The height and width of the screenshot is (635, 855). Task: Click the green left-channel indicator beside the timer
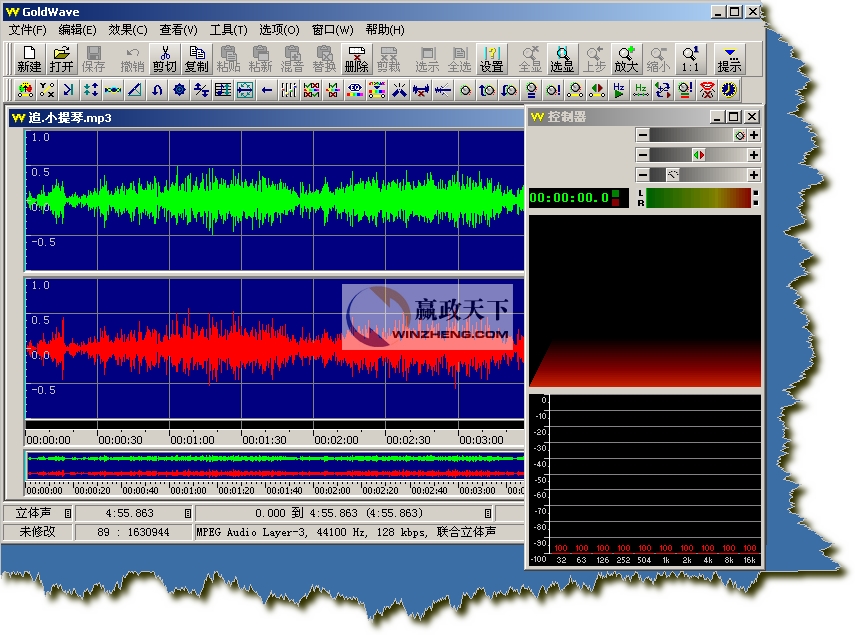616,193
